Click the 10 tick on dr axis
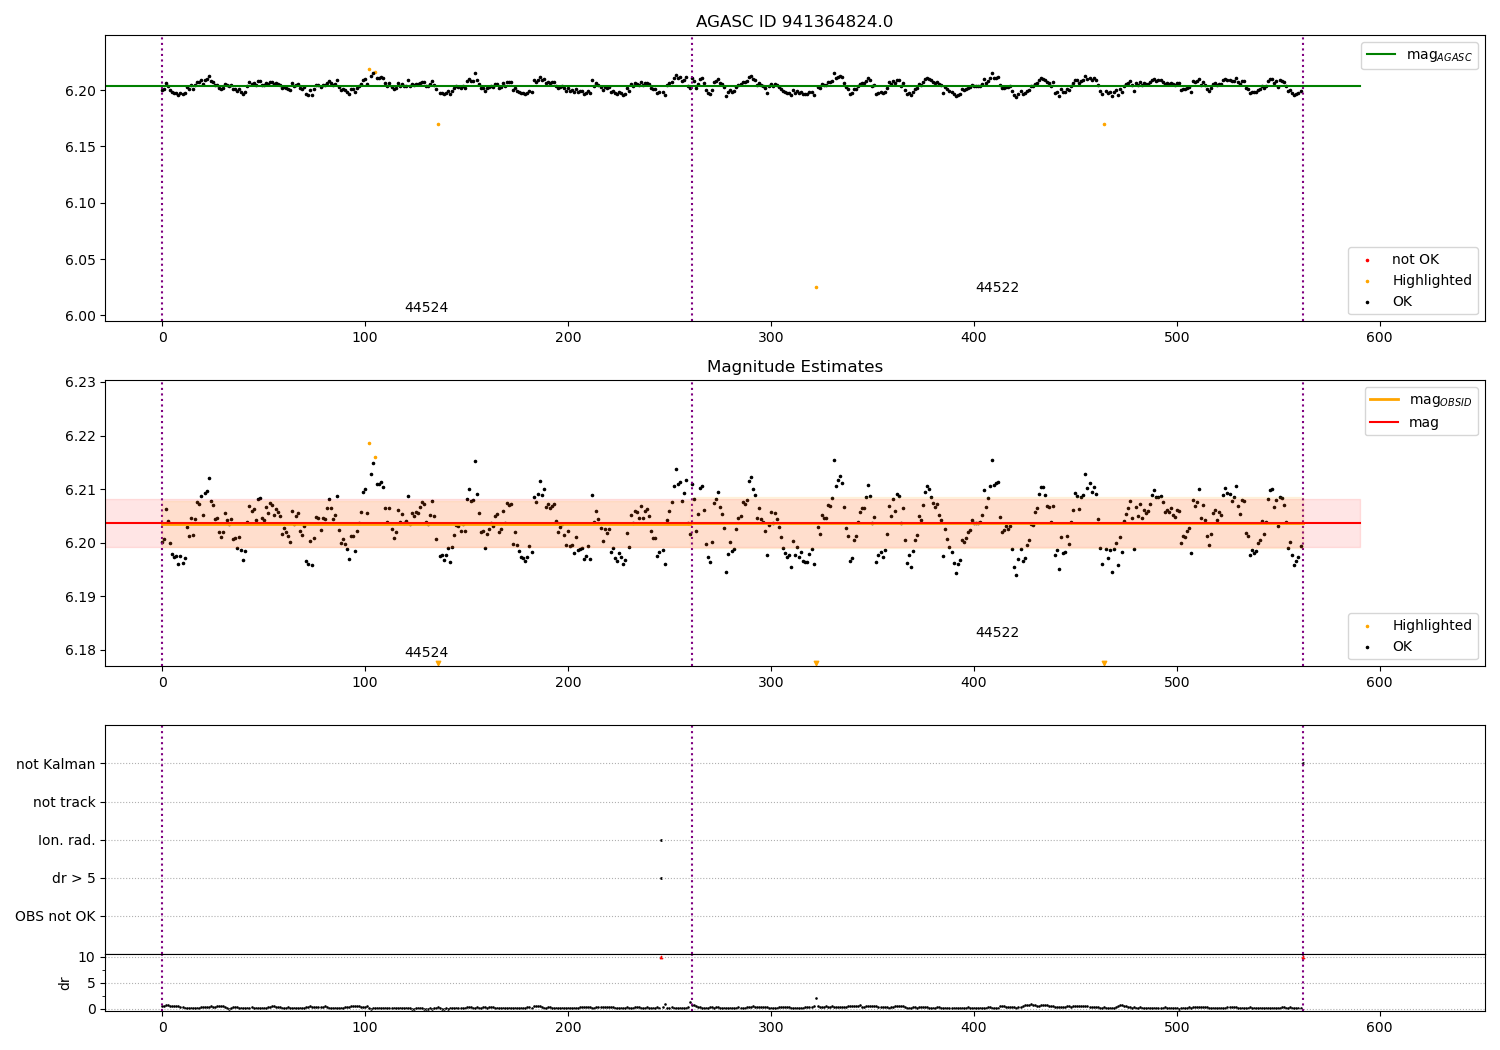Viewport: 1500px width, 1050px height. pyautogui.click(x=87, y=957)
